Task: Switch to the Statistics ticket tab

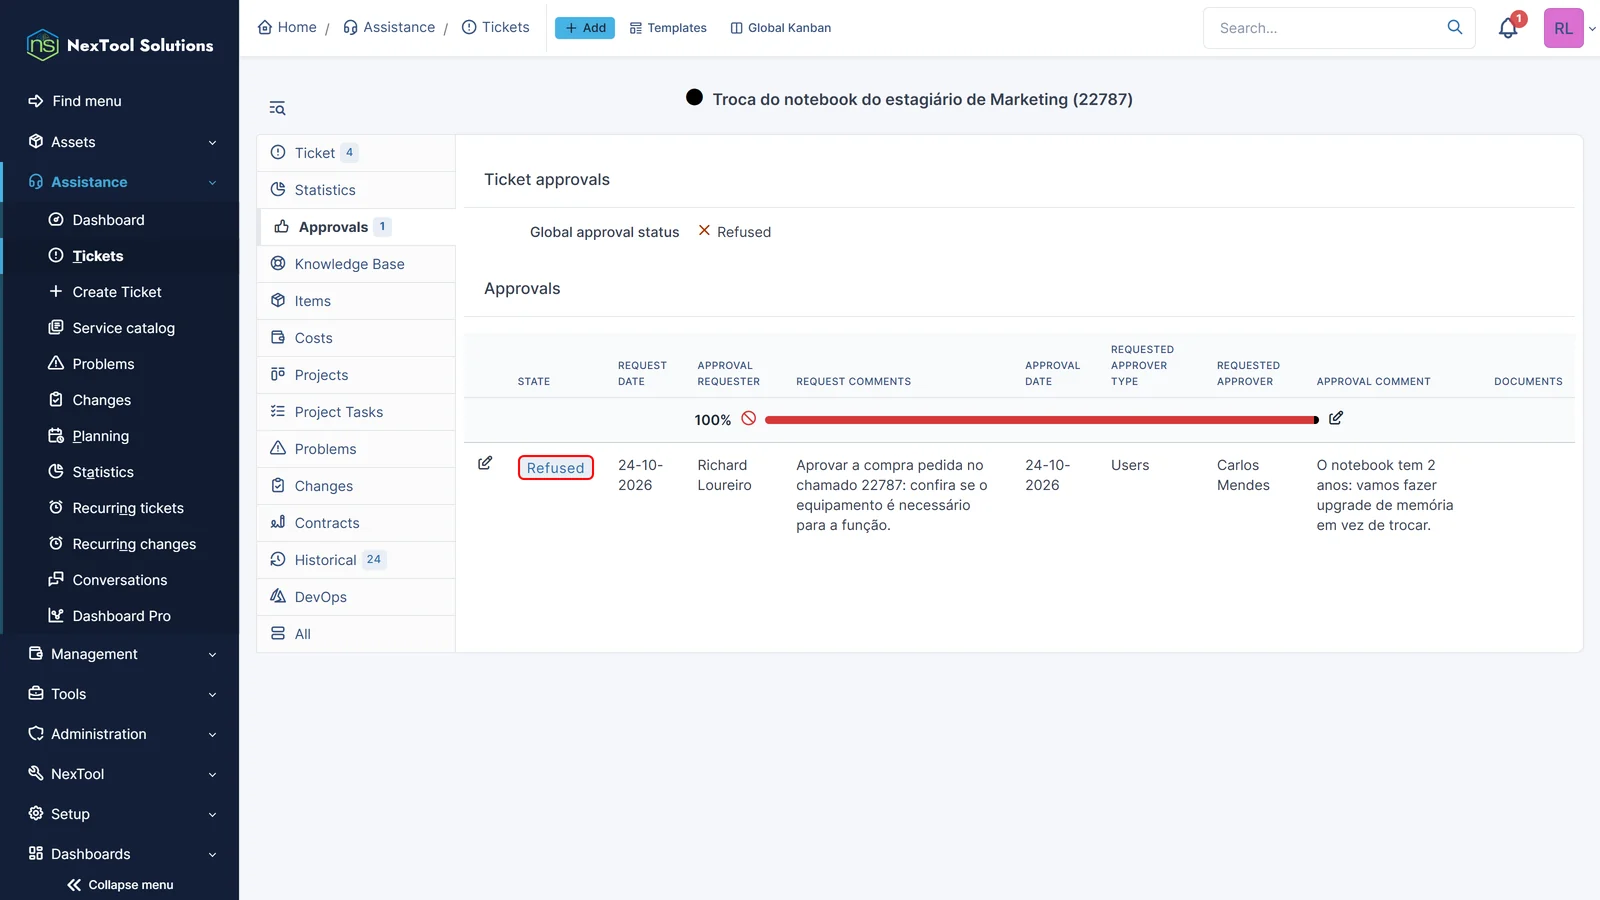Action: tap(356, 190)
